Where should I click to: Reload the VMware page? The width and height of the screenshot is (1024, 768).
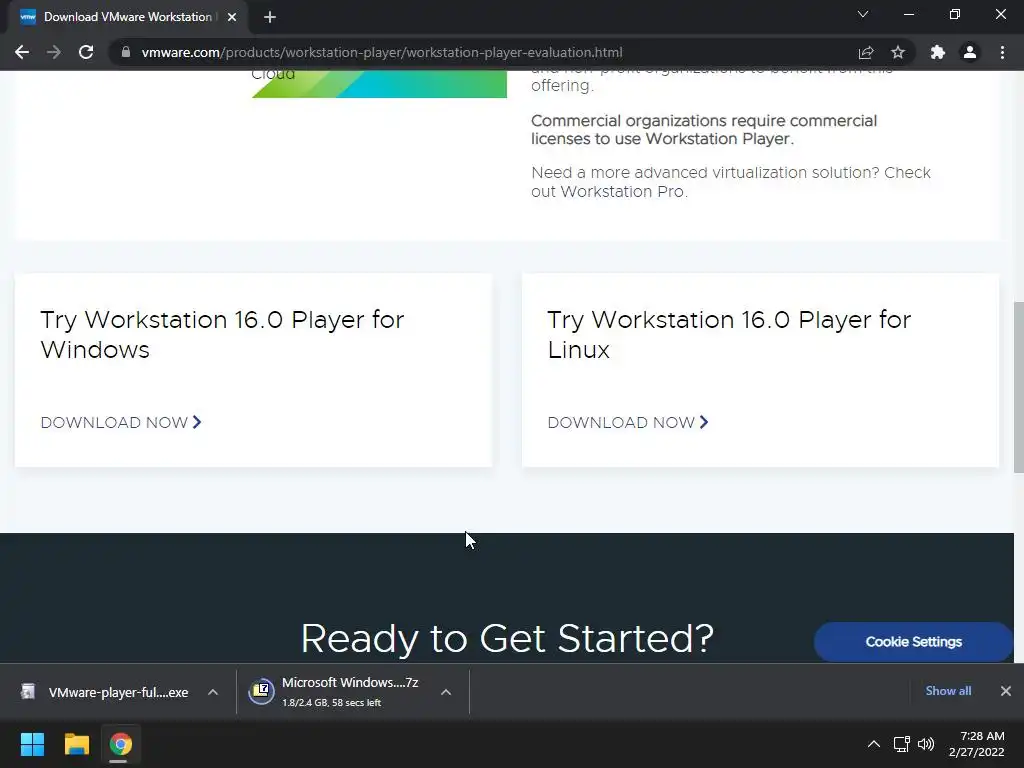(86, 52)
